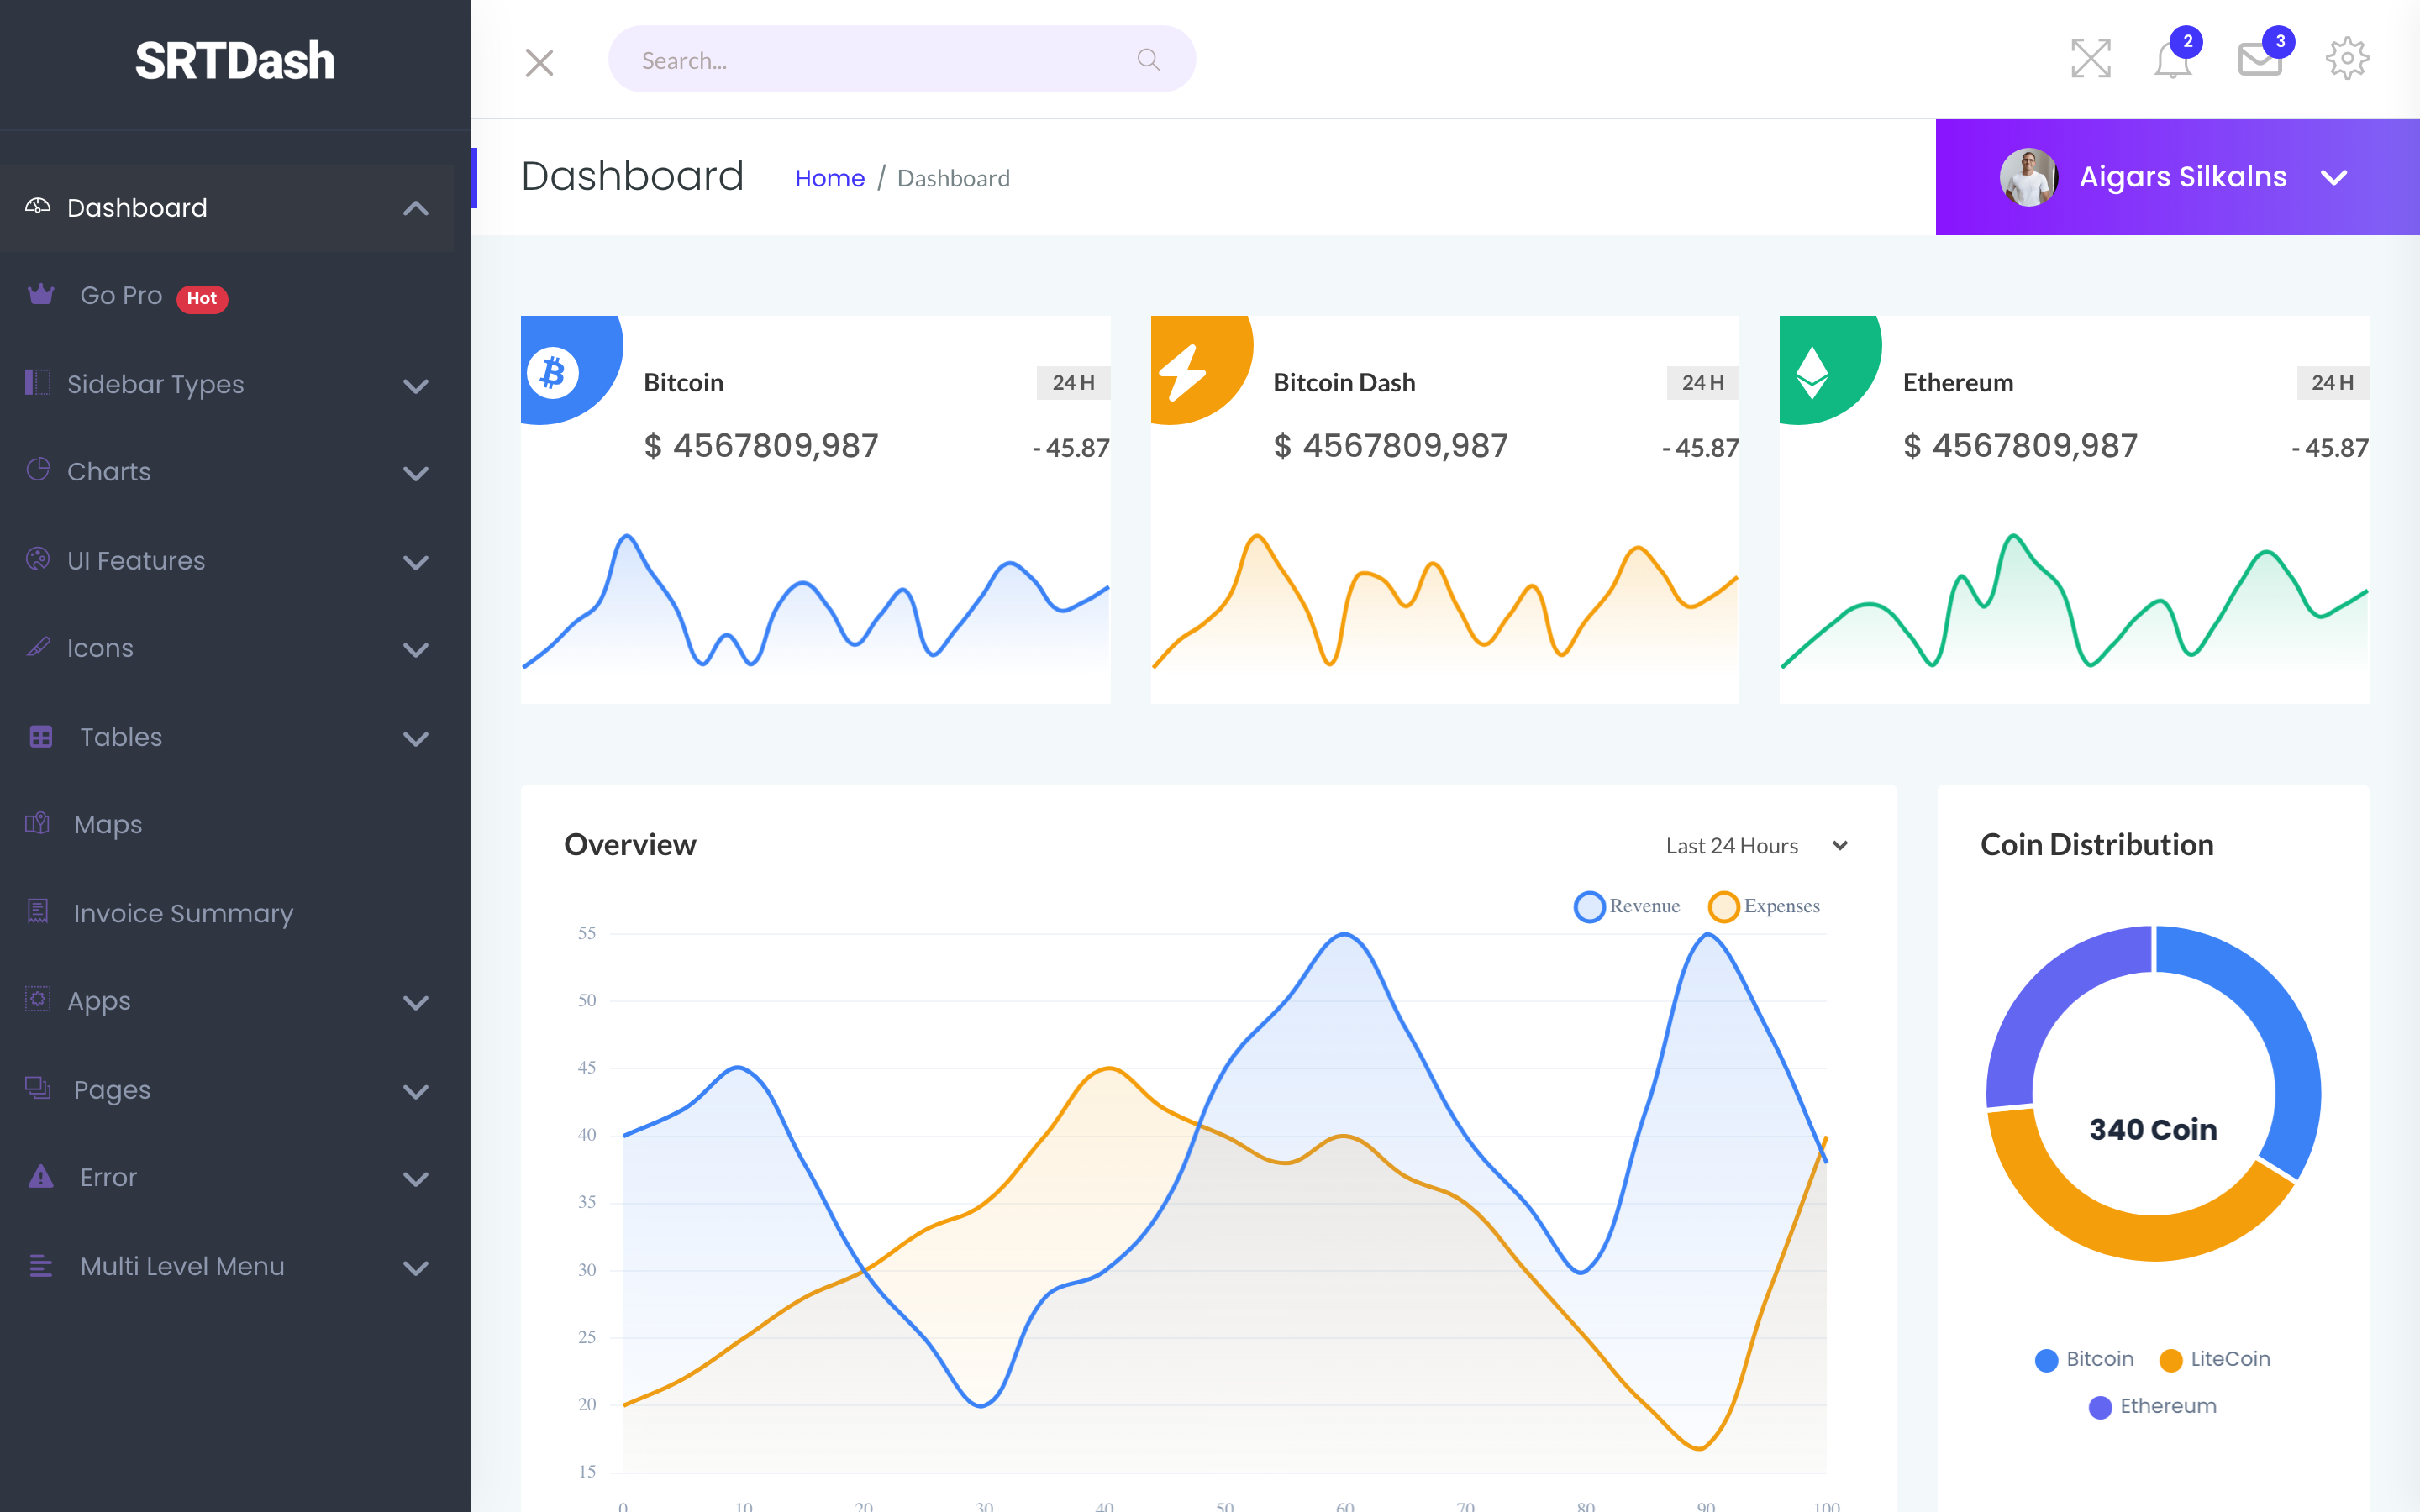The width and height of the screenshot is (2420, 1512).
Task: Collapse the Dashboard menu chevron
Action: [416, 208]
